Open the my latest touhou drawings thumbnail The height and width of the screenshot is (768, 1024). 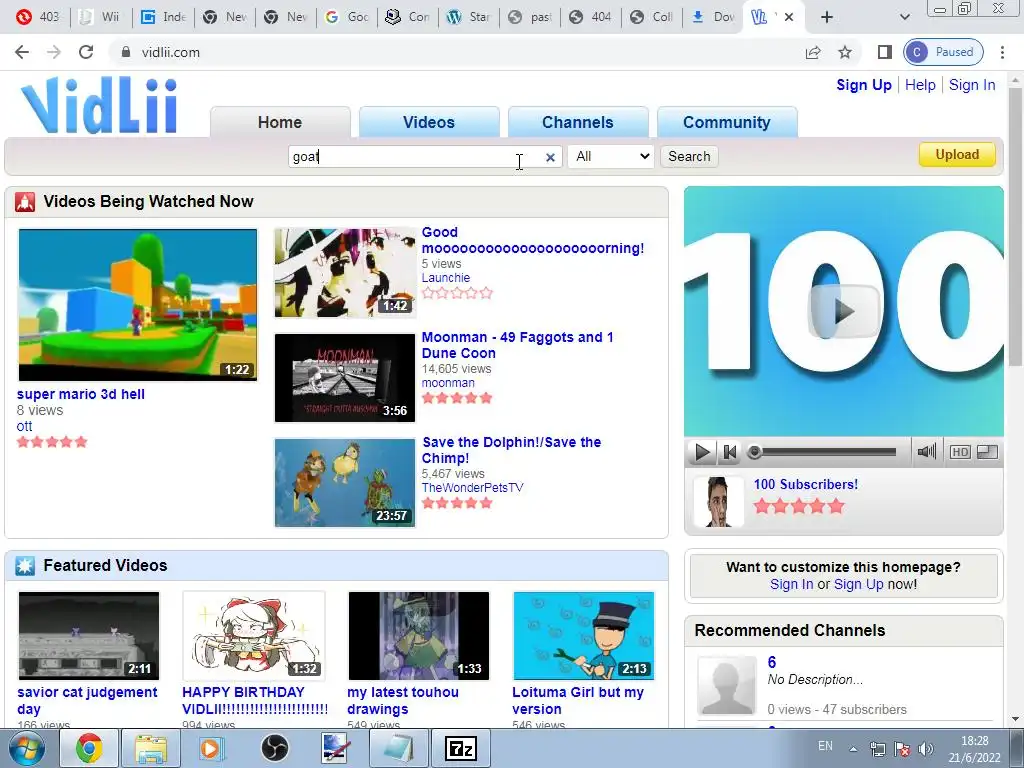[x=419, y=636]
